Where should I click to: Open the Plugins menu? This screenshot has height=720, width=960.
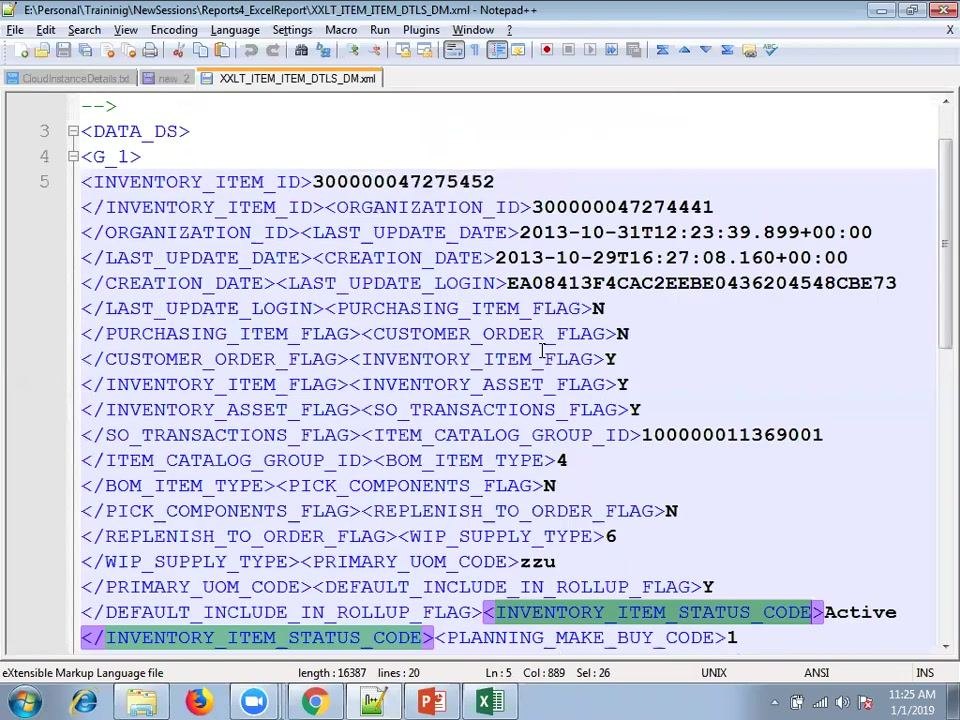point(421,30)
